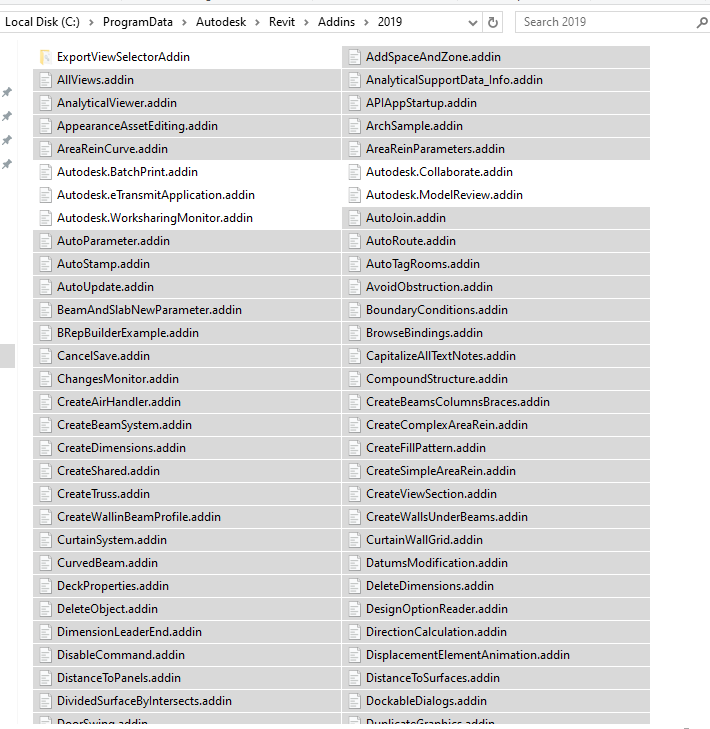The image size is (710, 729).
Task: Click the 2019 breadcrumb segment
Action: (x=390, y=22)
